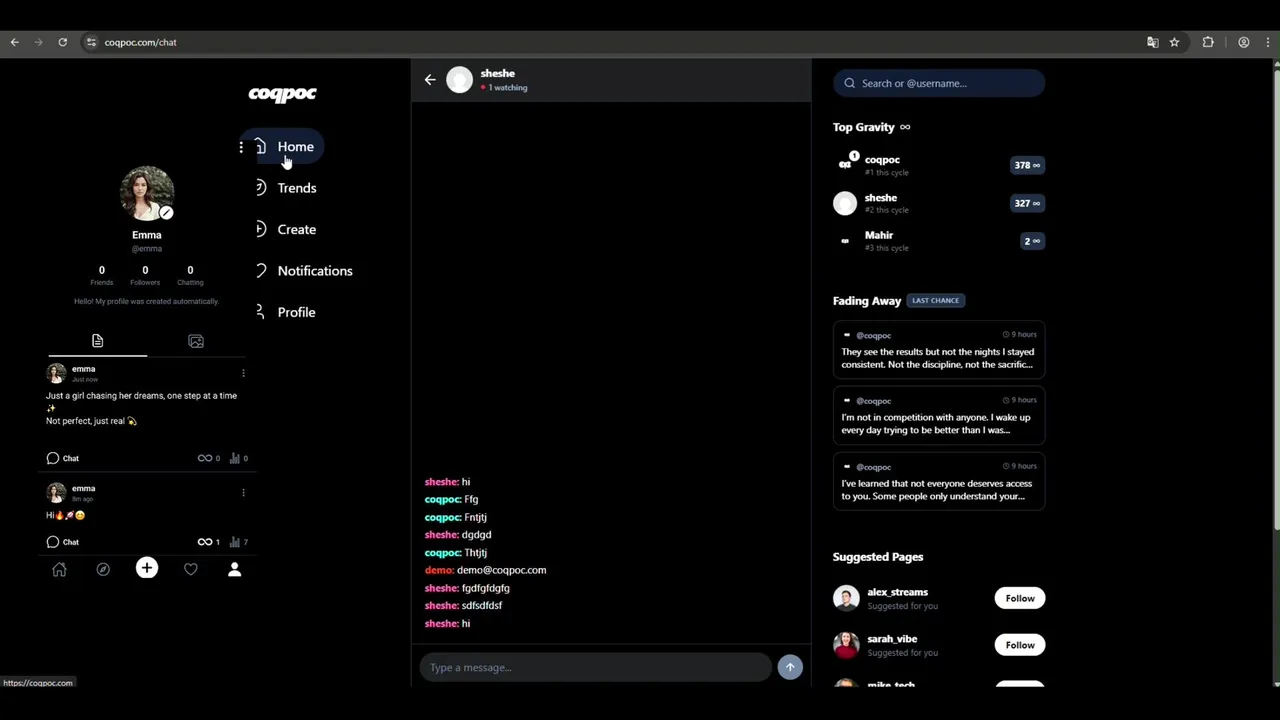Screen dimensions: 1280x720
Task: Send the message with the arrow button
Action: click(x=790, y=667)
